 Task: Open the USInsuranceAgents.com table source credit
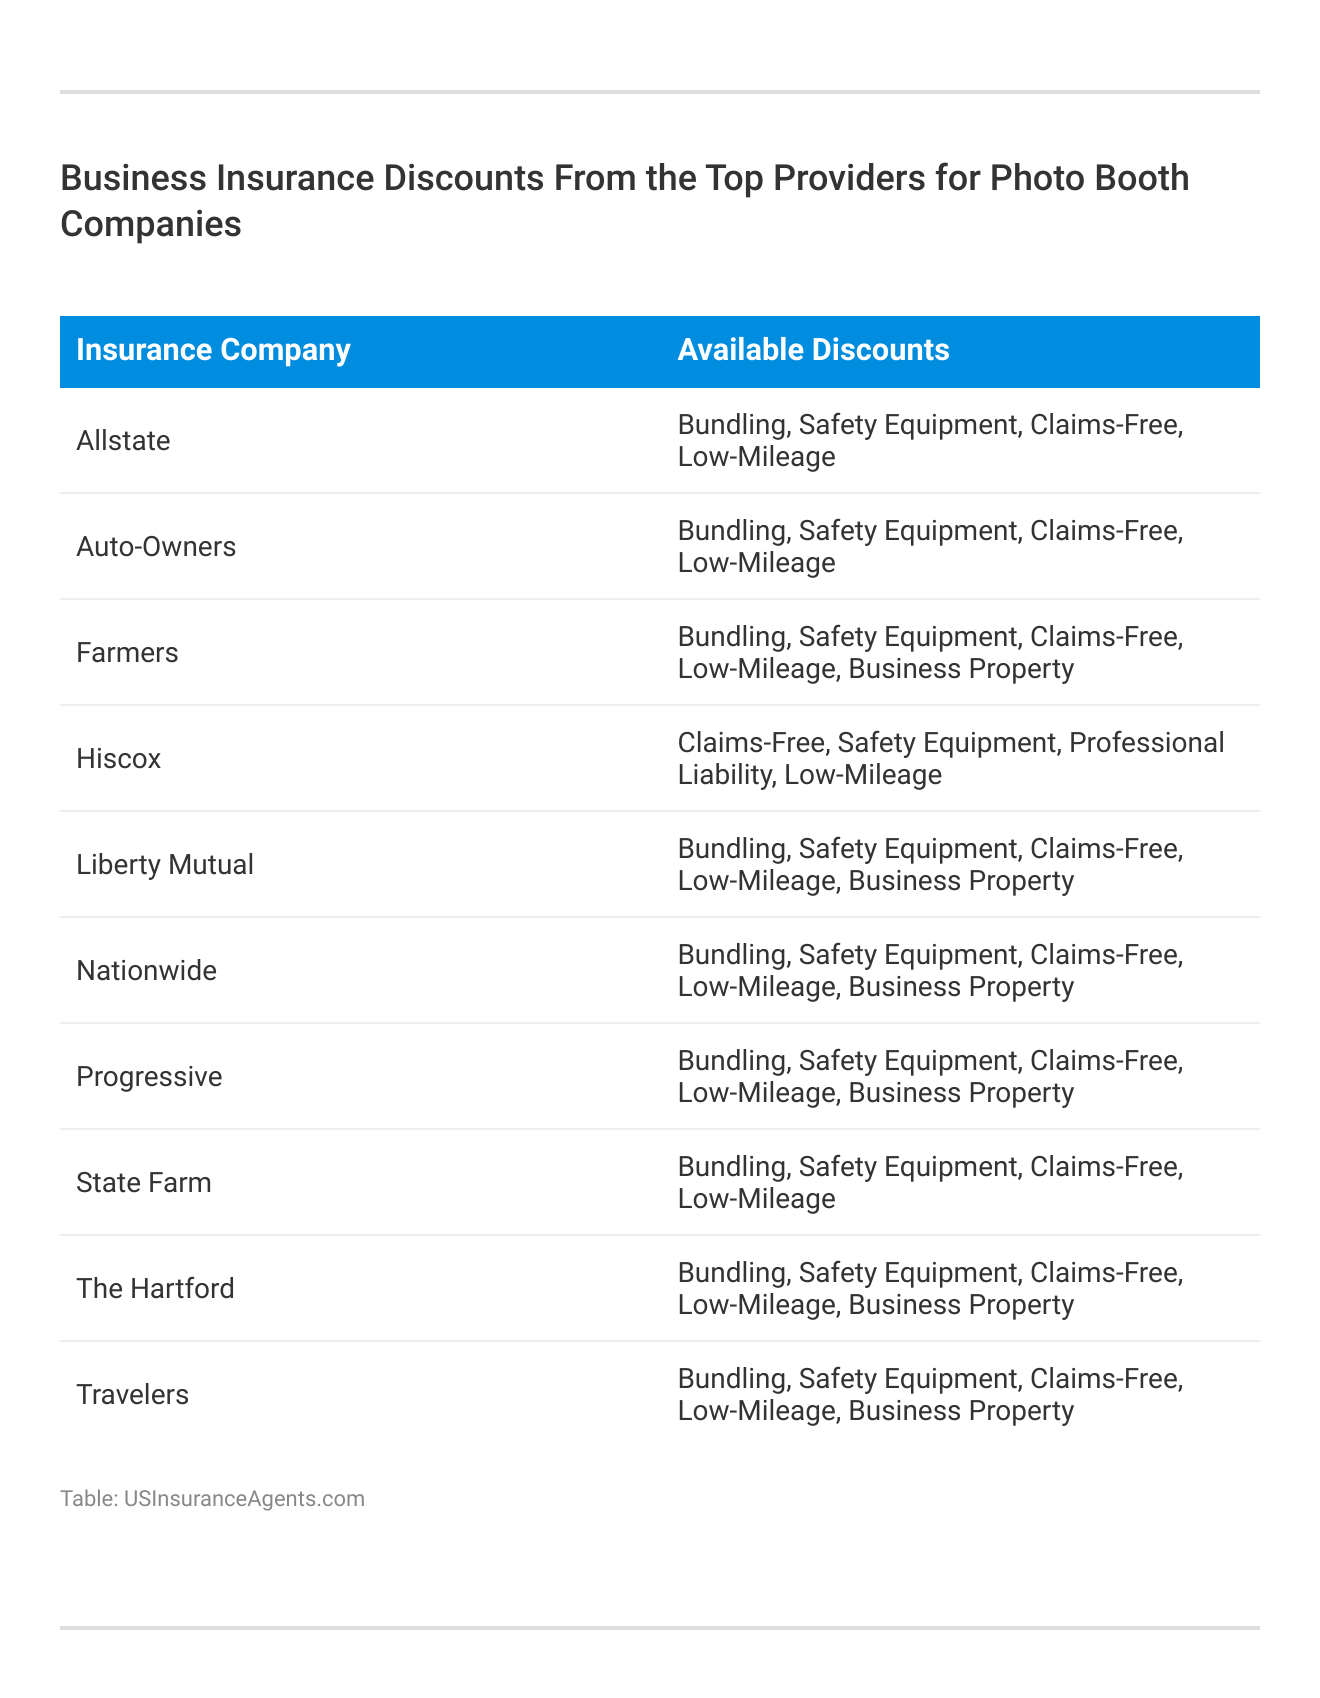pyautogui.click(x=212, y=1499)
